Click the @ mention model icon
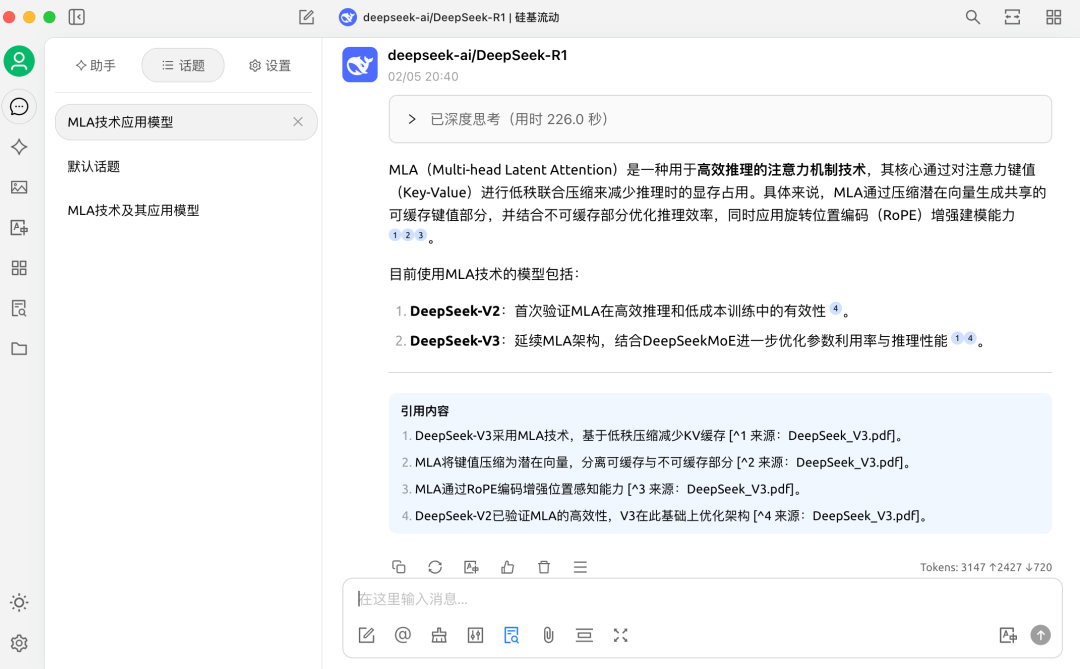 [x=403, y=635]
